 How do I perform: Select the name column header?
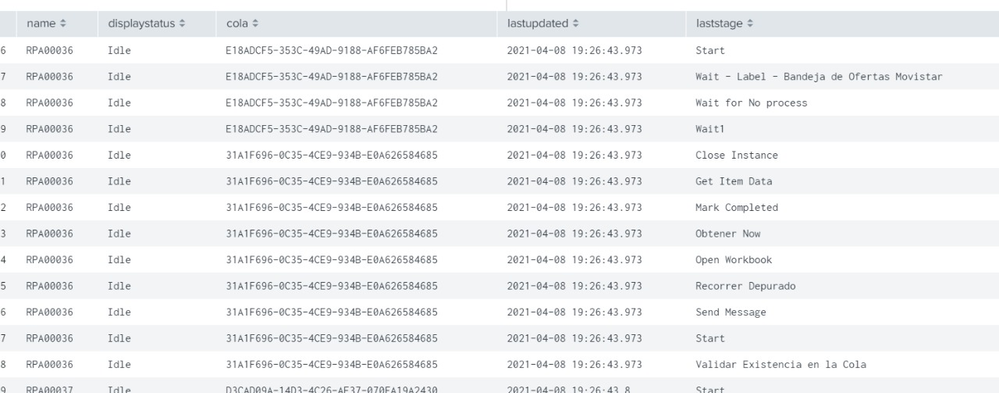(x=57, y=24)
